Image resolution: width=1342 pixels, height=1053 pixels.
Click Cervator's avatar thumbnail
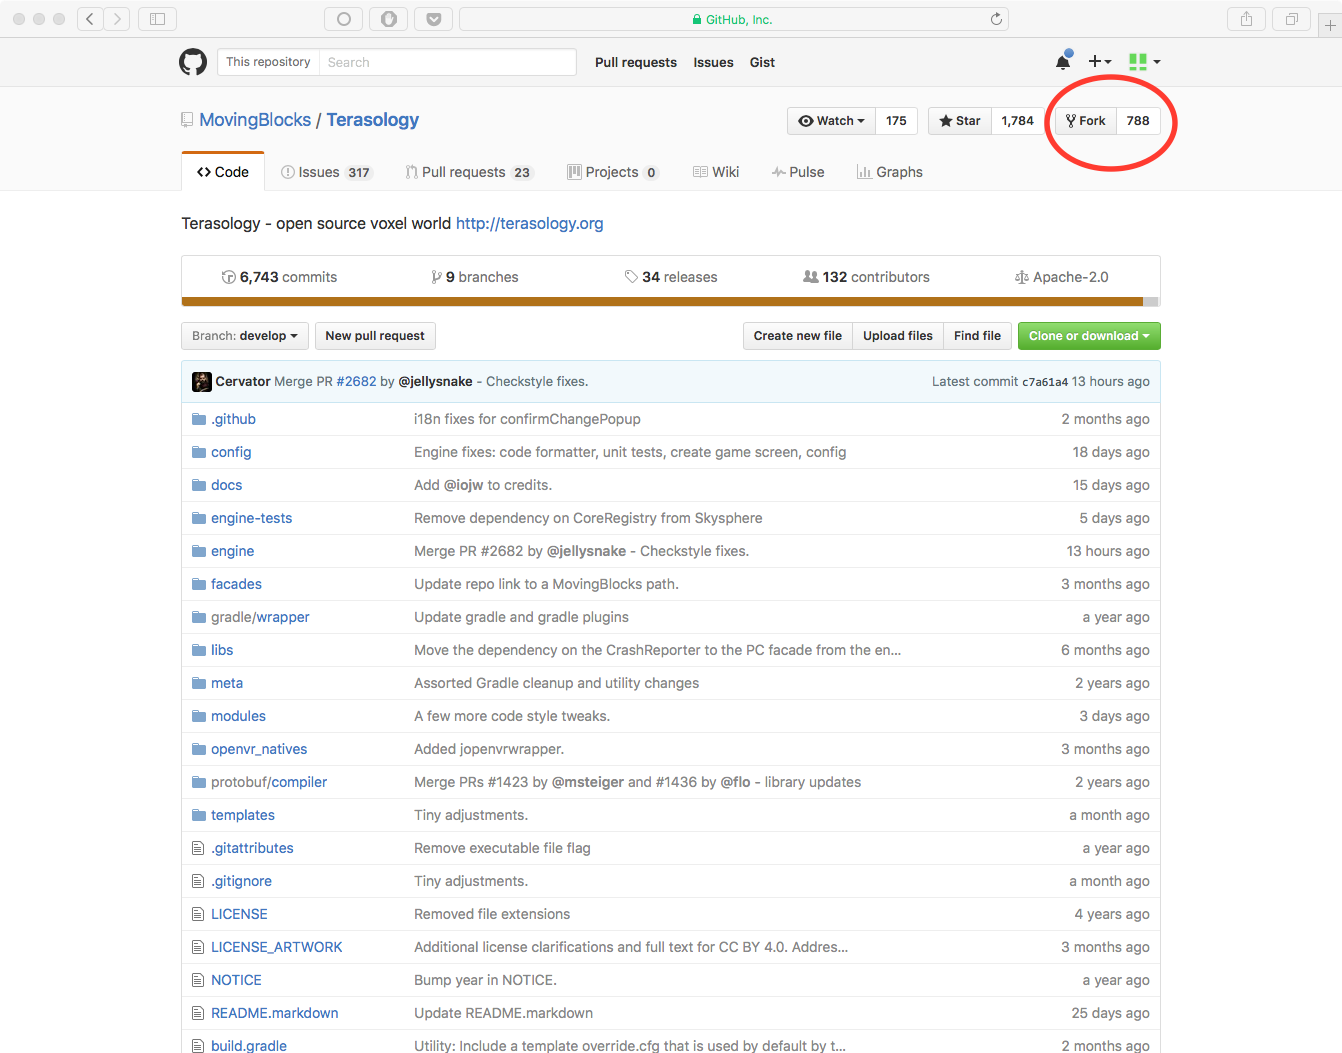tap(202, 381)
